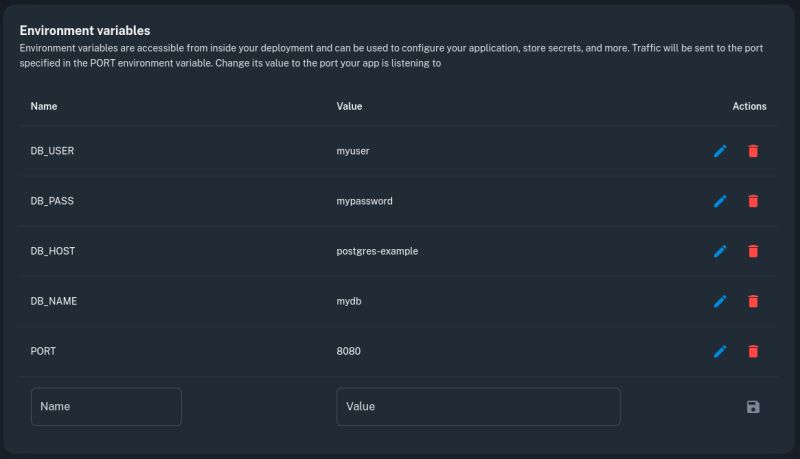Viewport: 800px width, 459px height.
Task: Remove the DB_HOST variable
Action: point(753,251)
